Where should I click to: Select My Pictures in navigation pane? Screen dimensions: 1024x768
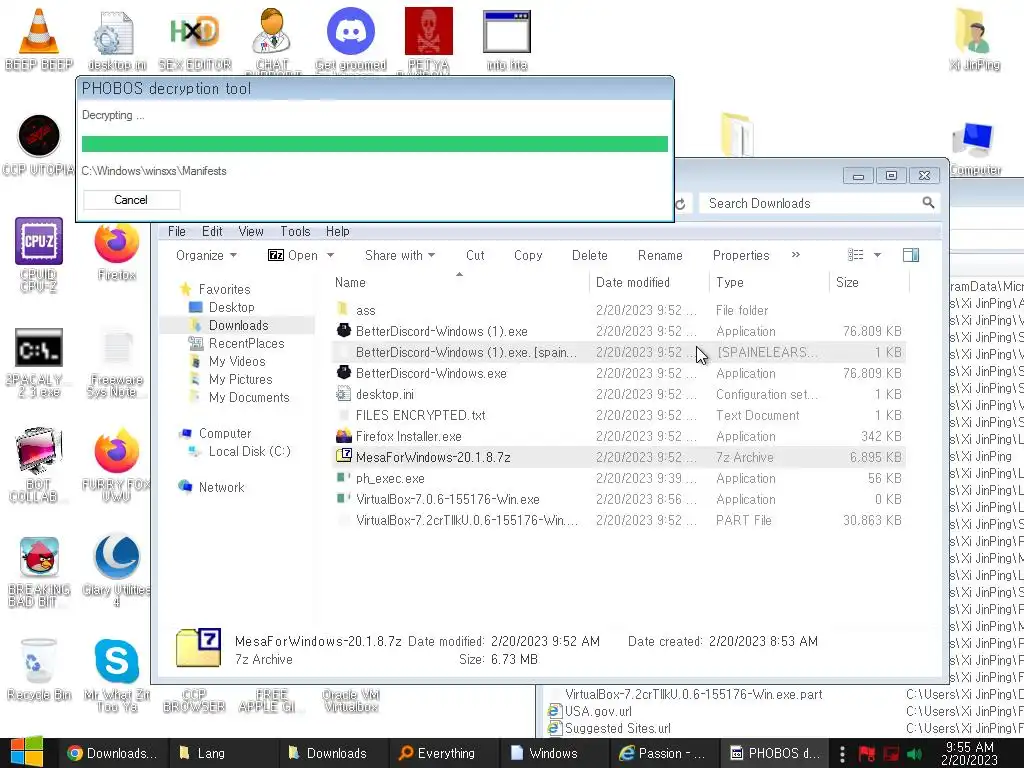click(240, 379)
